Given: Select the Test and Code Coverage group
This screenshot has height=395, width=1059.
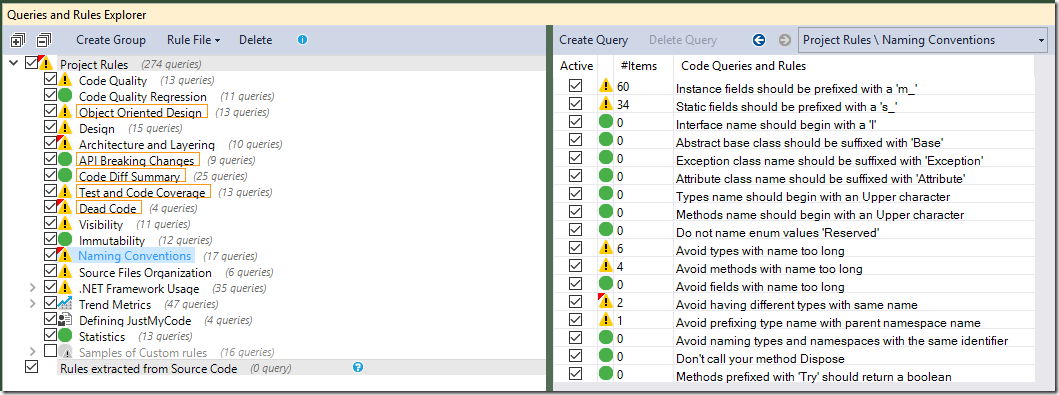Looking at the screenshot, I should click(142, 192).
